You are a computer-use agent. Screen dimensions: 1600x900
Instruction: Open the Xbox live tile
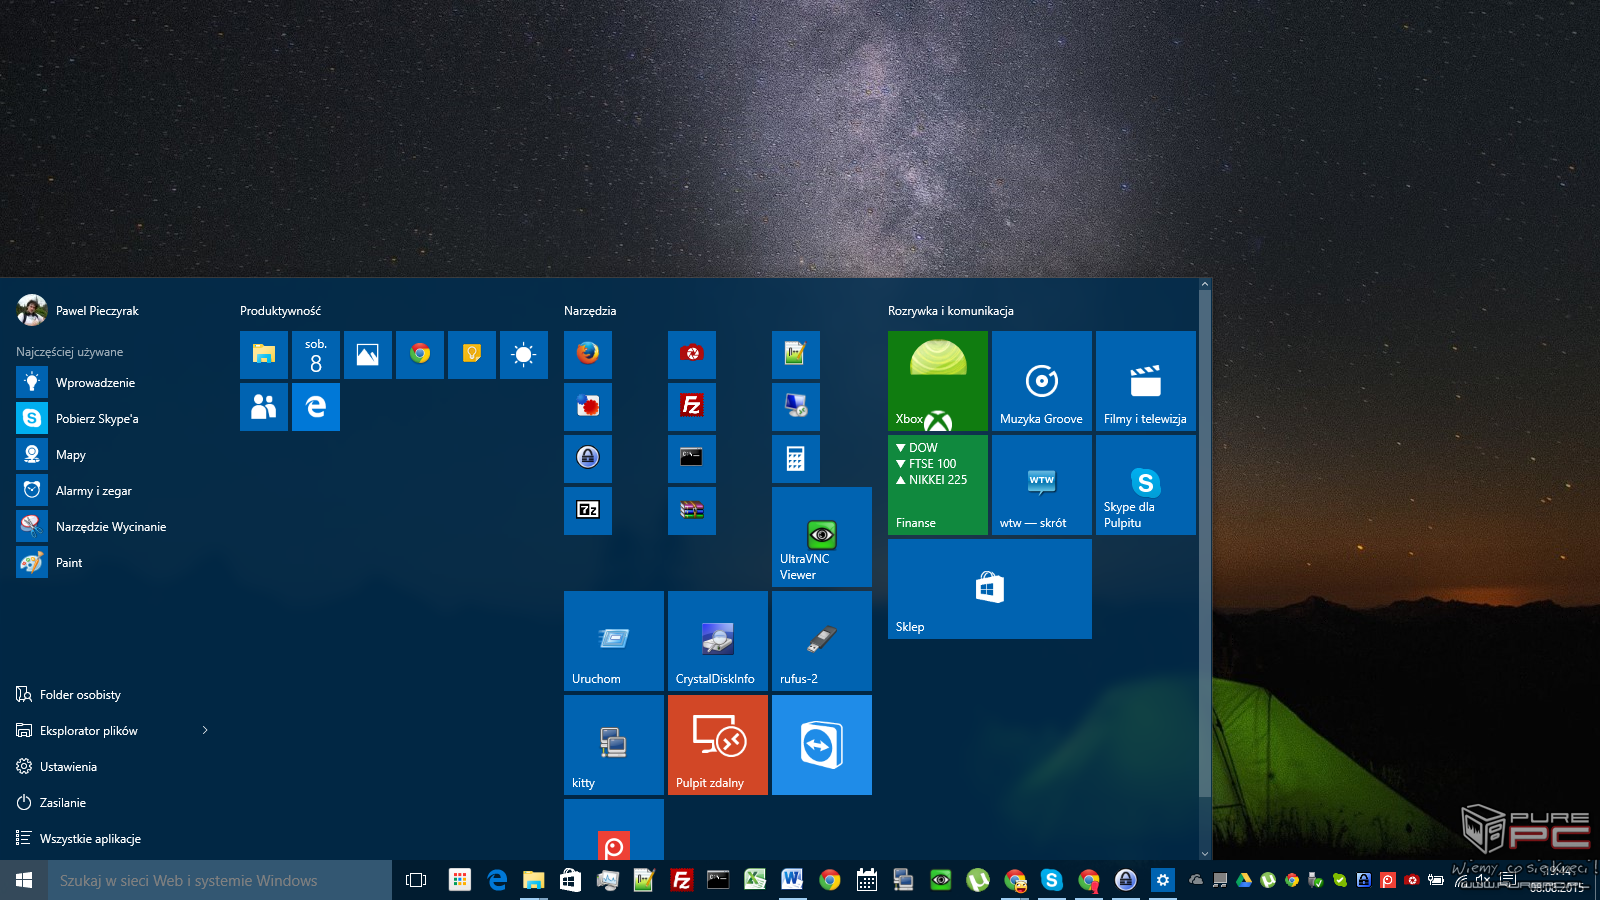click(938, 380)
